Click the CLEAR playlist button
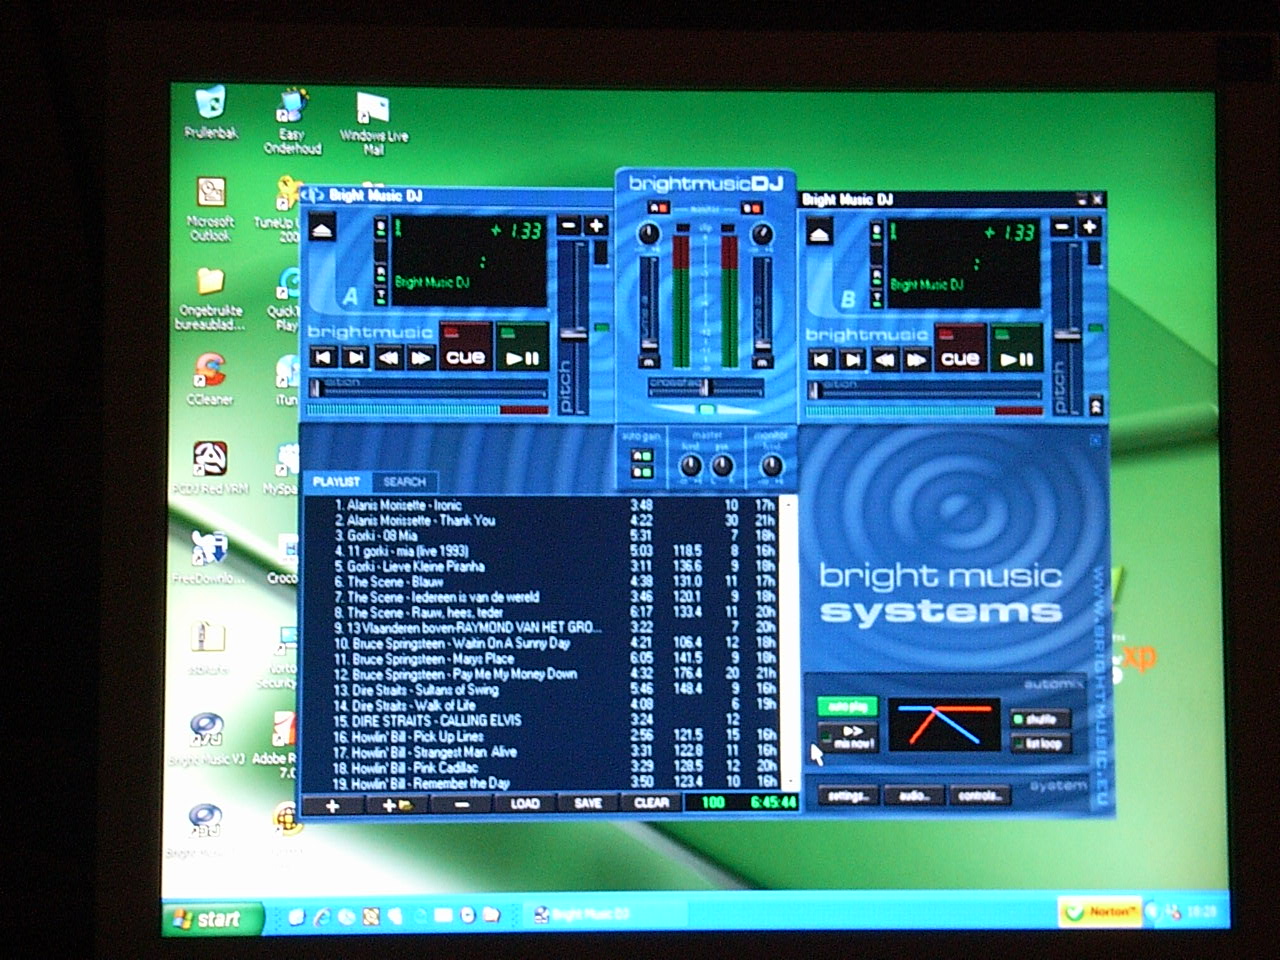The image size is (1280, 960). [651, 803]
